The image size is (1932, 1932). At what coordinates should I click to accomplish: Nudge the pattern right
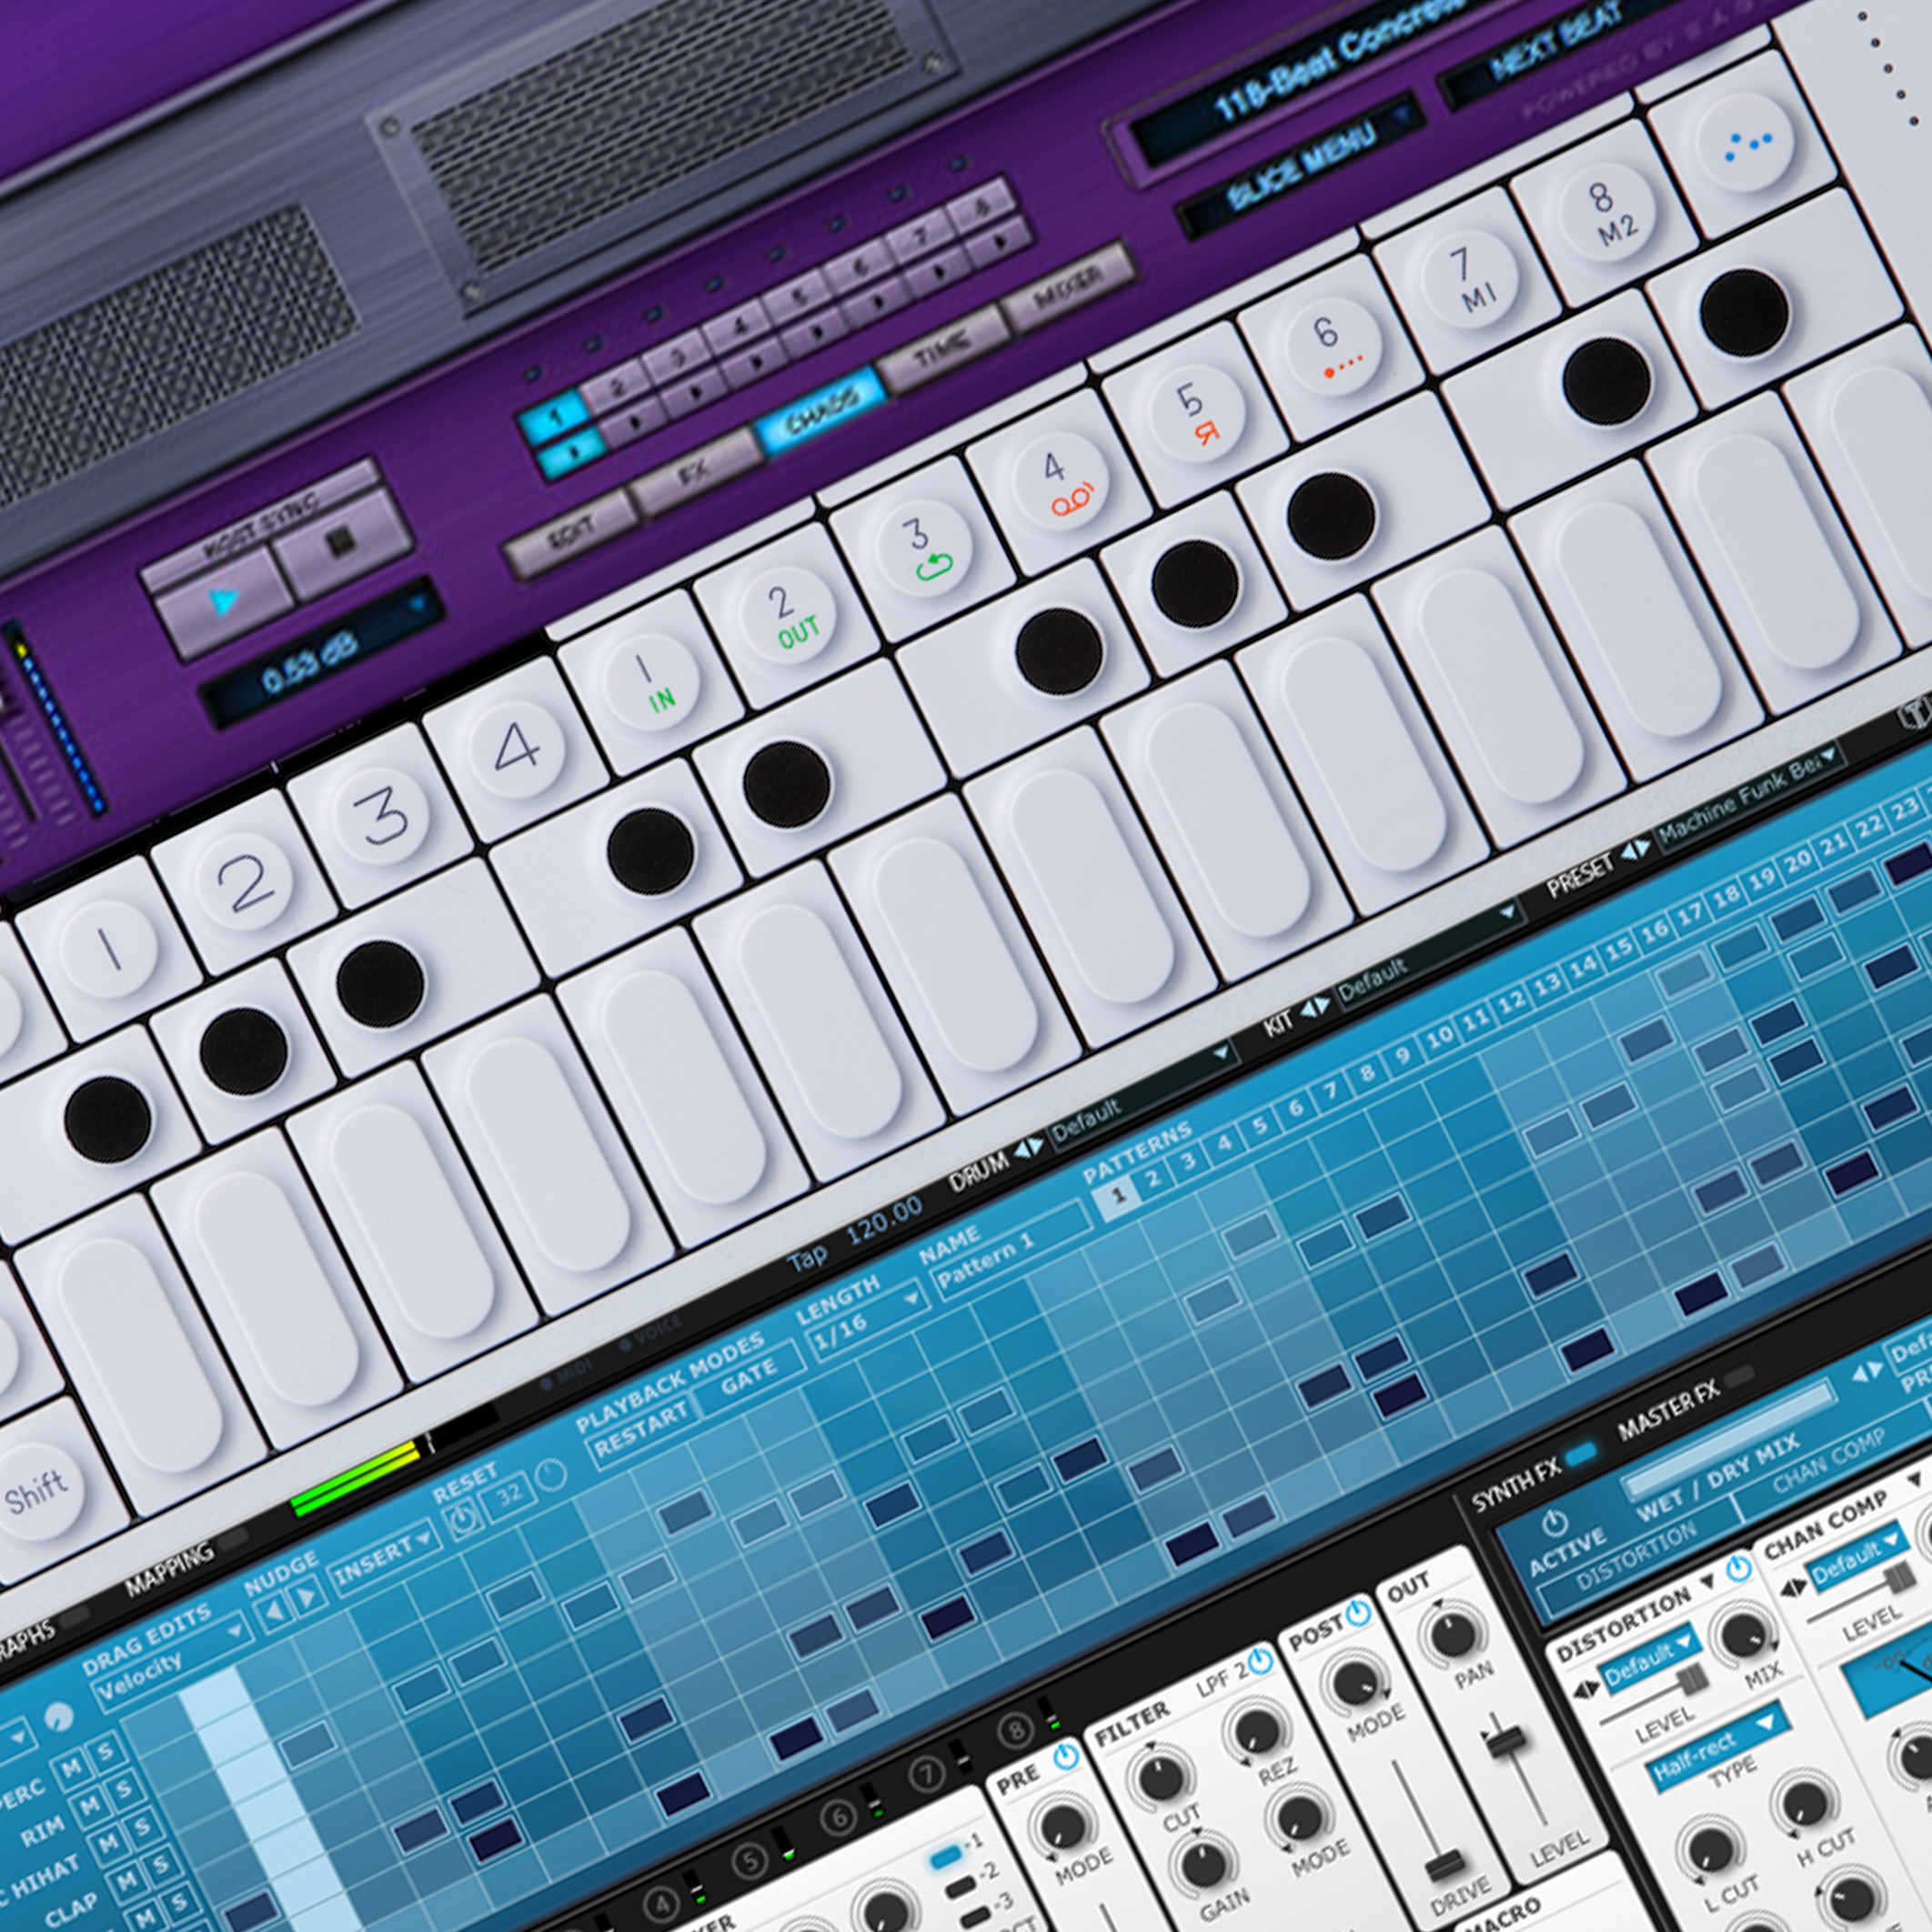click(308, 1598)
